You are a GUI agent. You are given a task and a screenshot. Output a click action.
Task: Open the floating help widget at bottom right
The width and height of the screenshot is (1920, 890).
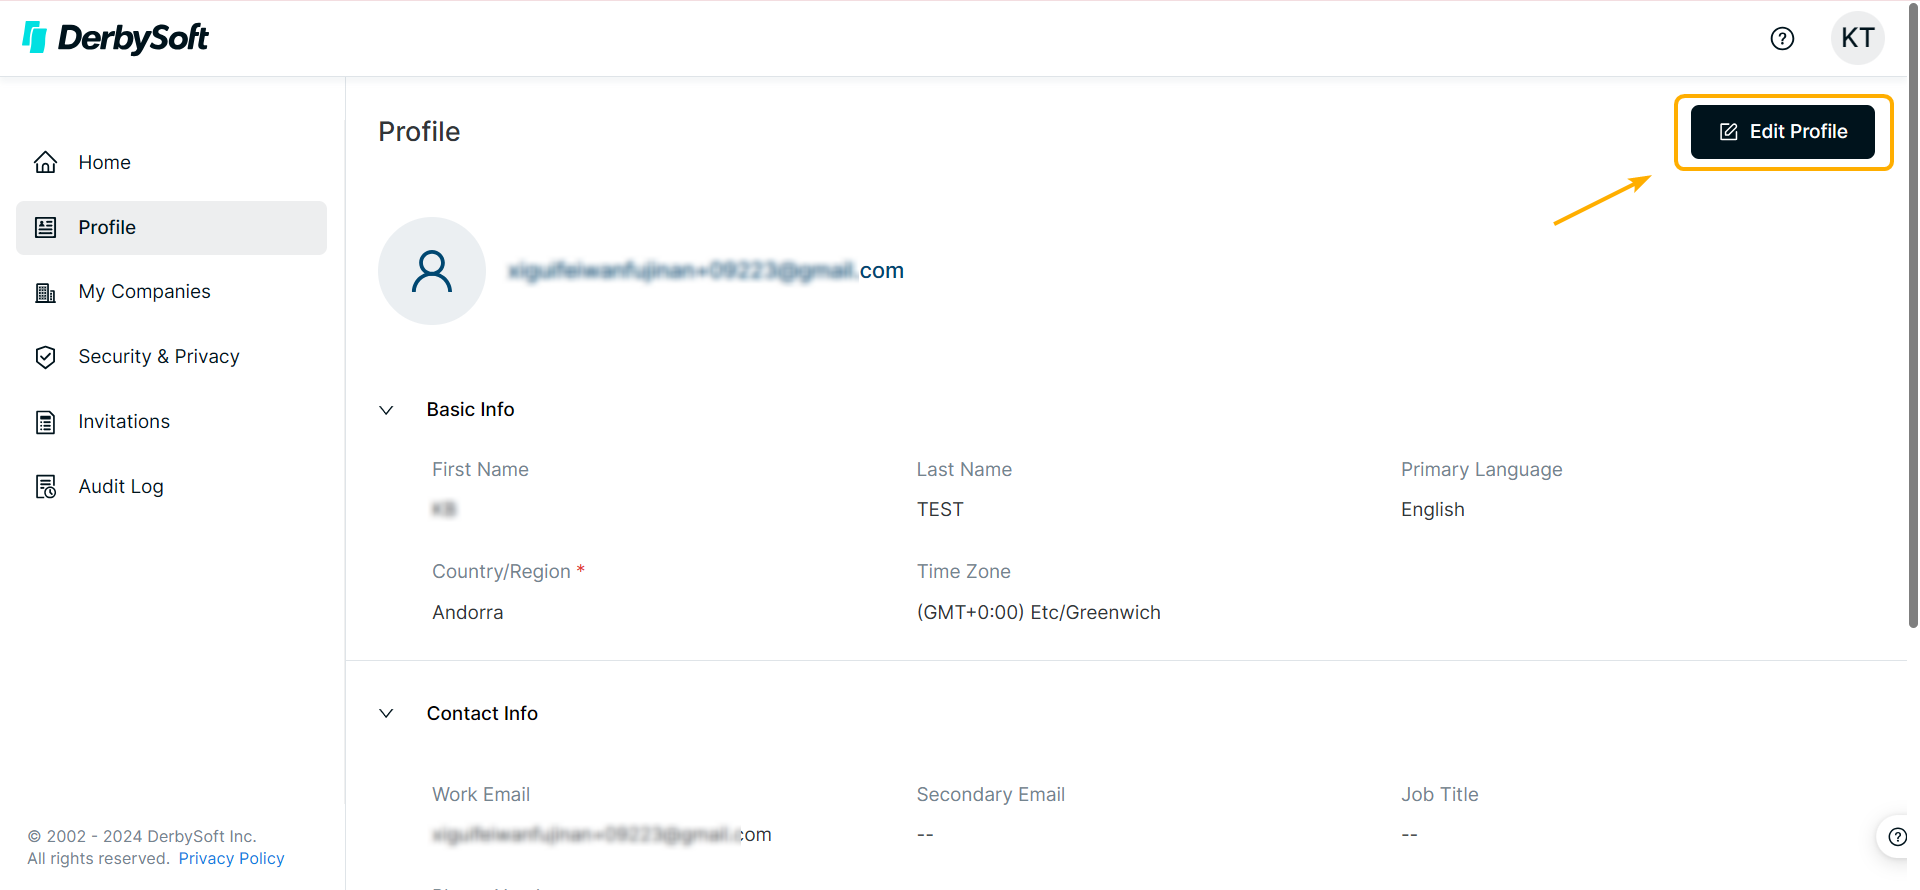click(x=1897, y=837)
